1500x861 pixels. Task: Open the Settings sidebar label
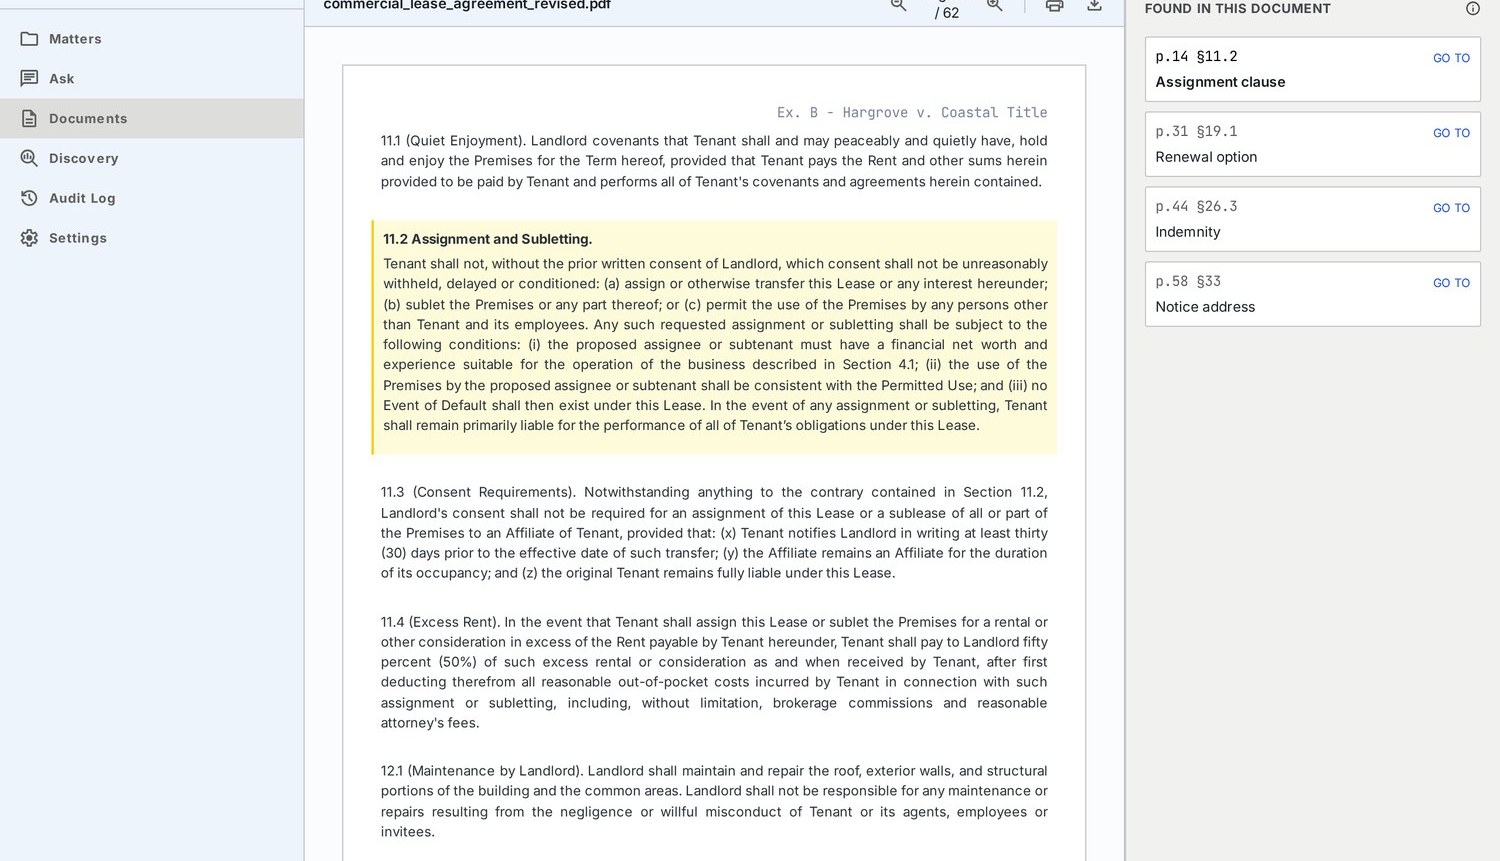(x=78, y=238)
